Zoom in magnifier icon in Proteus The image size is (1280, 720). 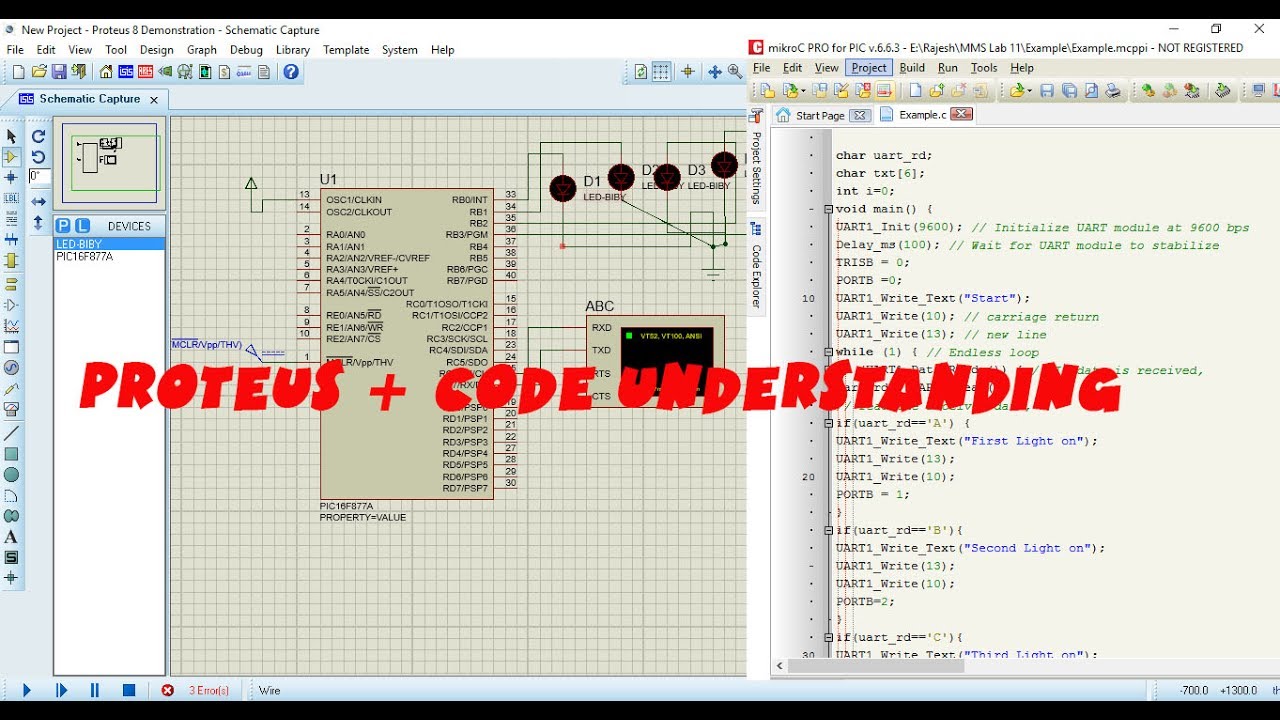tap(735, 72)
